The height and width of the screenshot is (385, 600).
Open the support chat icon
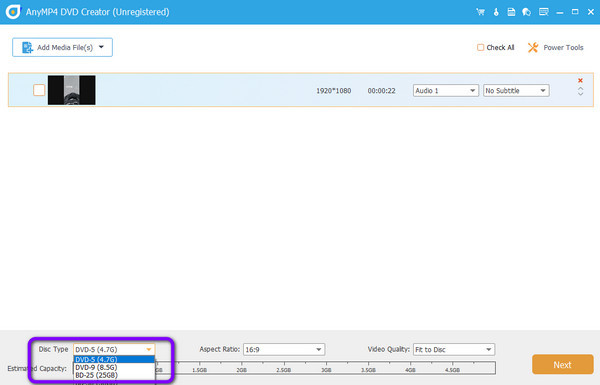pos(527,12)
